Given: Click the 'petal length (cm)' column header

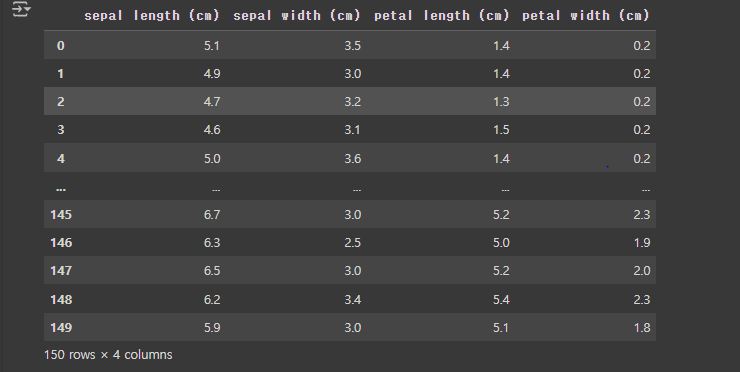Looking at the screenshot, I should point(442,16).
